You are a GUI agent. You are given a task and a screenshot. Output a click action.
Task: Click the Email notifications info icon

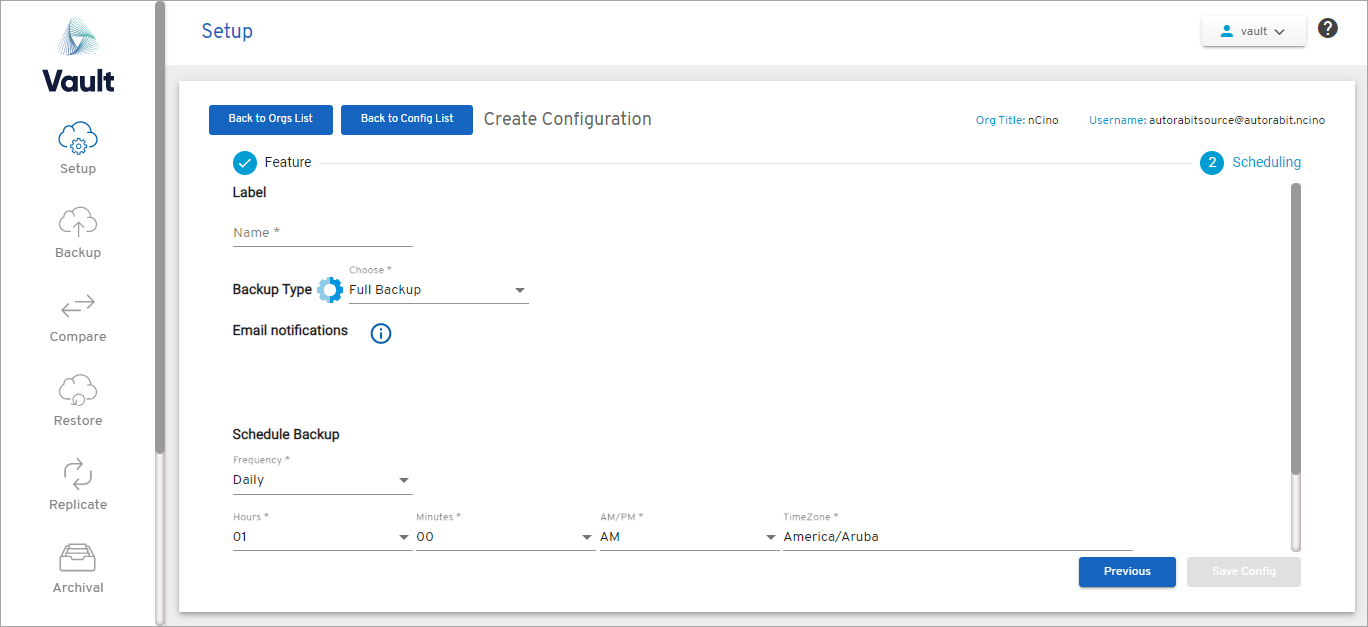[x=381, y=334]
